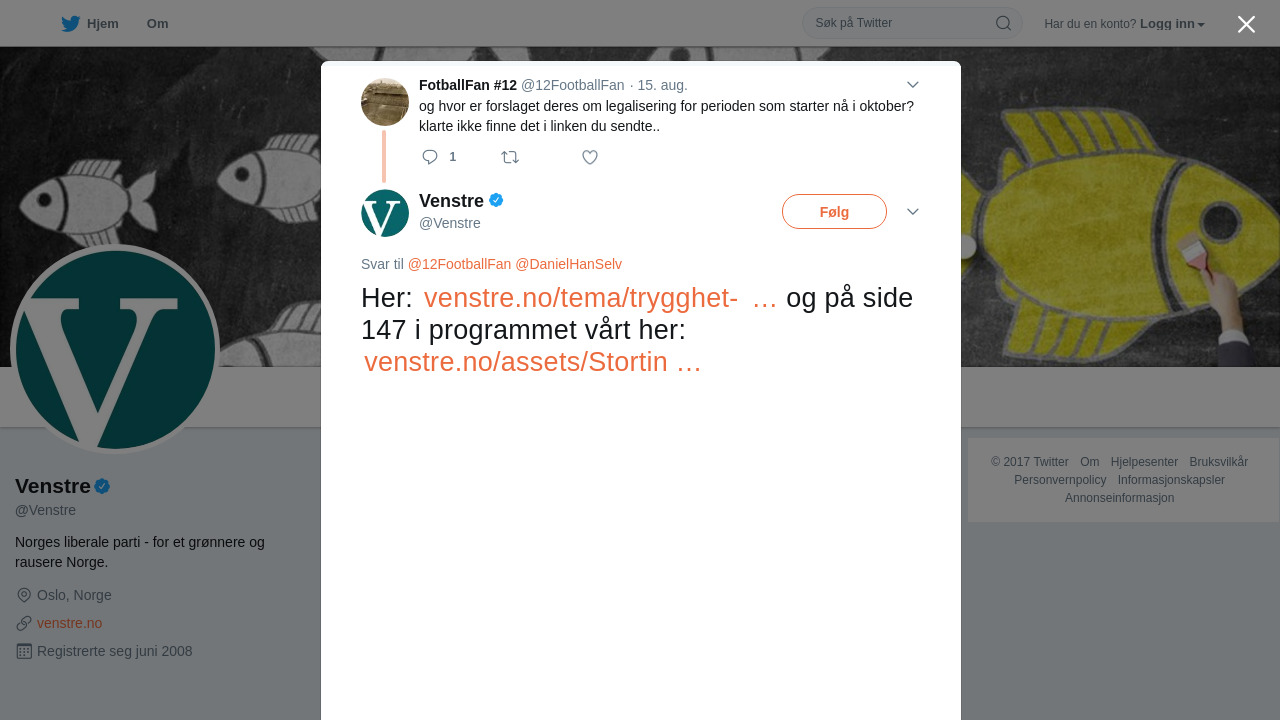Screen dimensions: 1280x720
Task: Retweet the FotballFan tweet
Action: [510, 157]
